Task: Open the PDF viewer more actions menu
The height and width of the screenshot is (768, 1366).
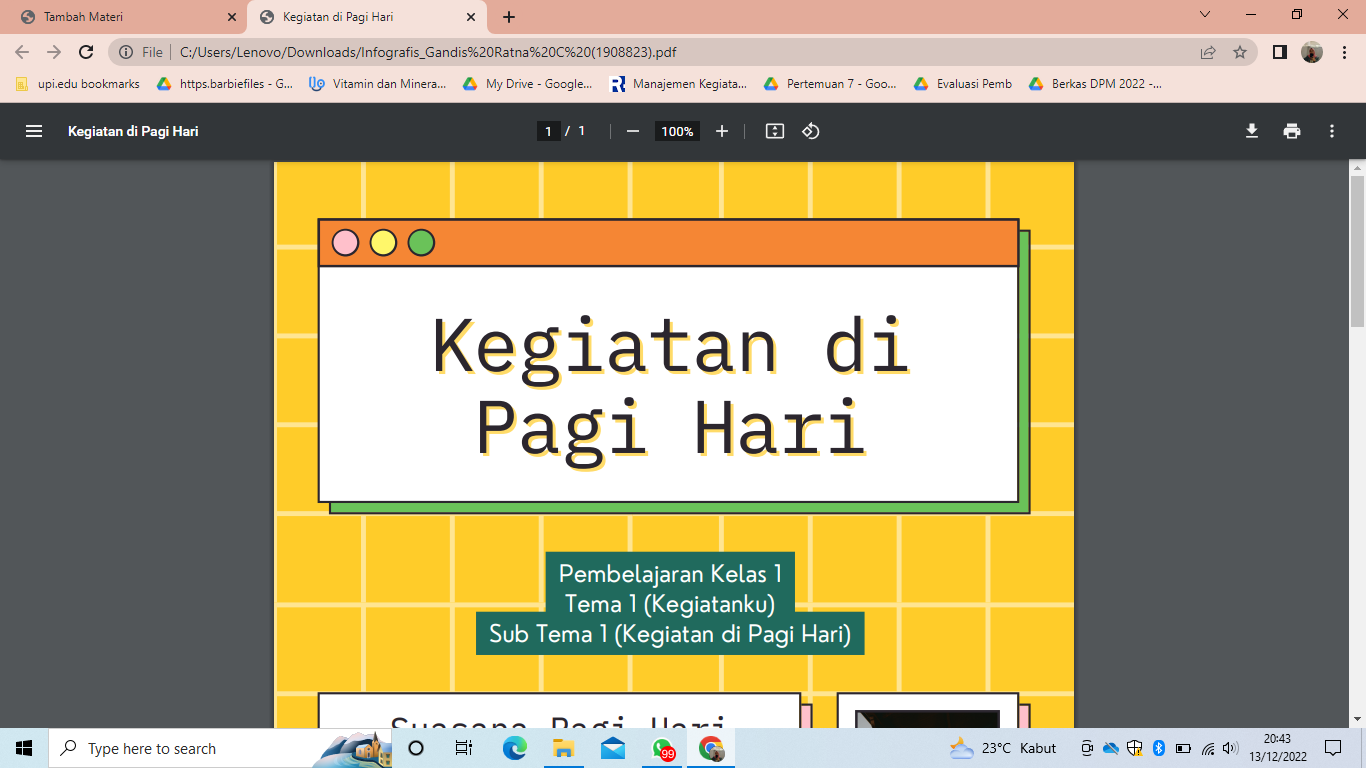Action: coord(1332,131)
